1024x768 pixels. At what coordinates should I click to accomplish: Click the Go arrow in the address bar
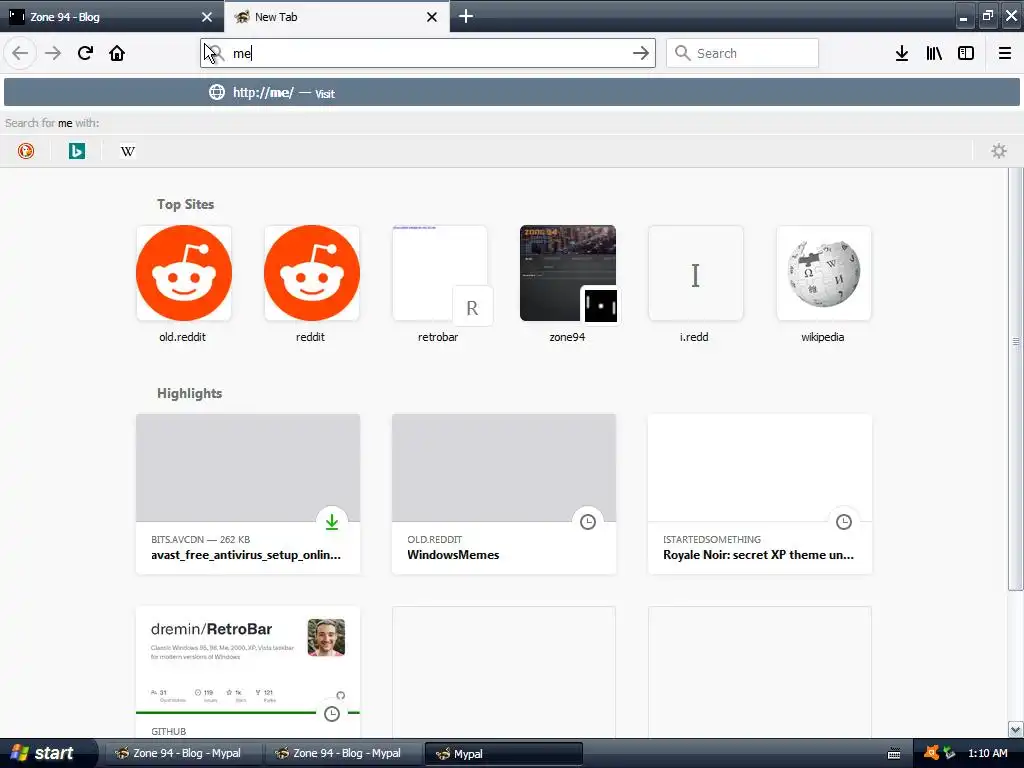point(641,53)
